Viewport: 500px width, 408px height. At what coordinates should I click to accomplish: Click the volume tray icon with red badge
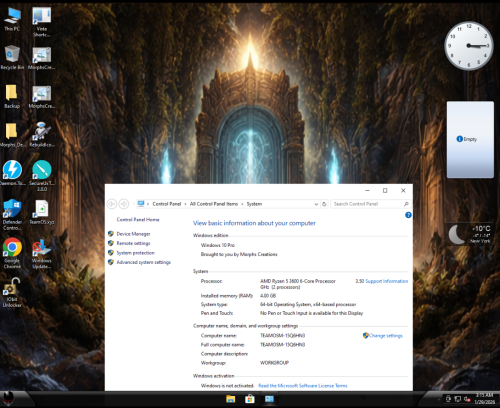point(467,399)
